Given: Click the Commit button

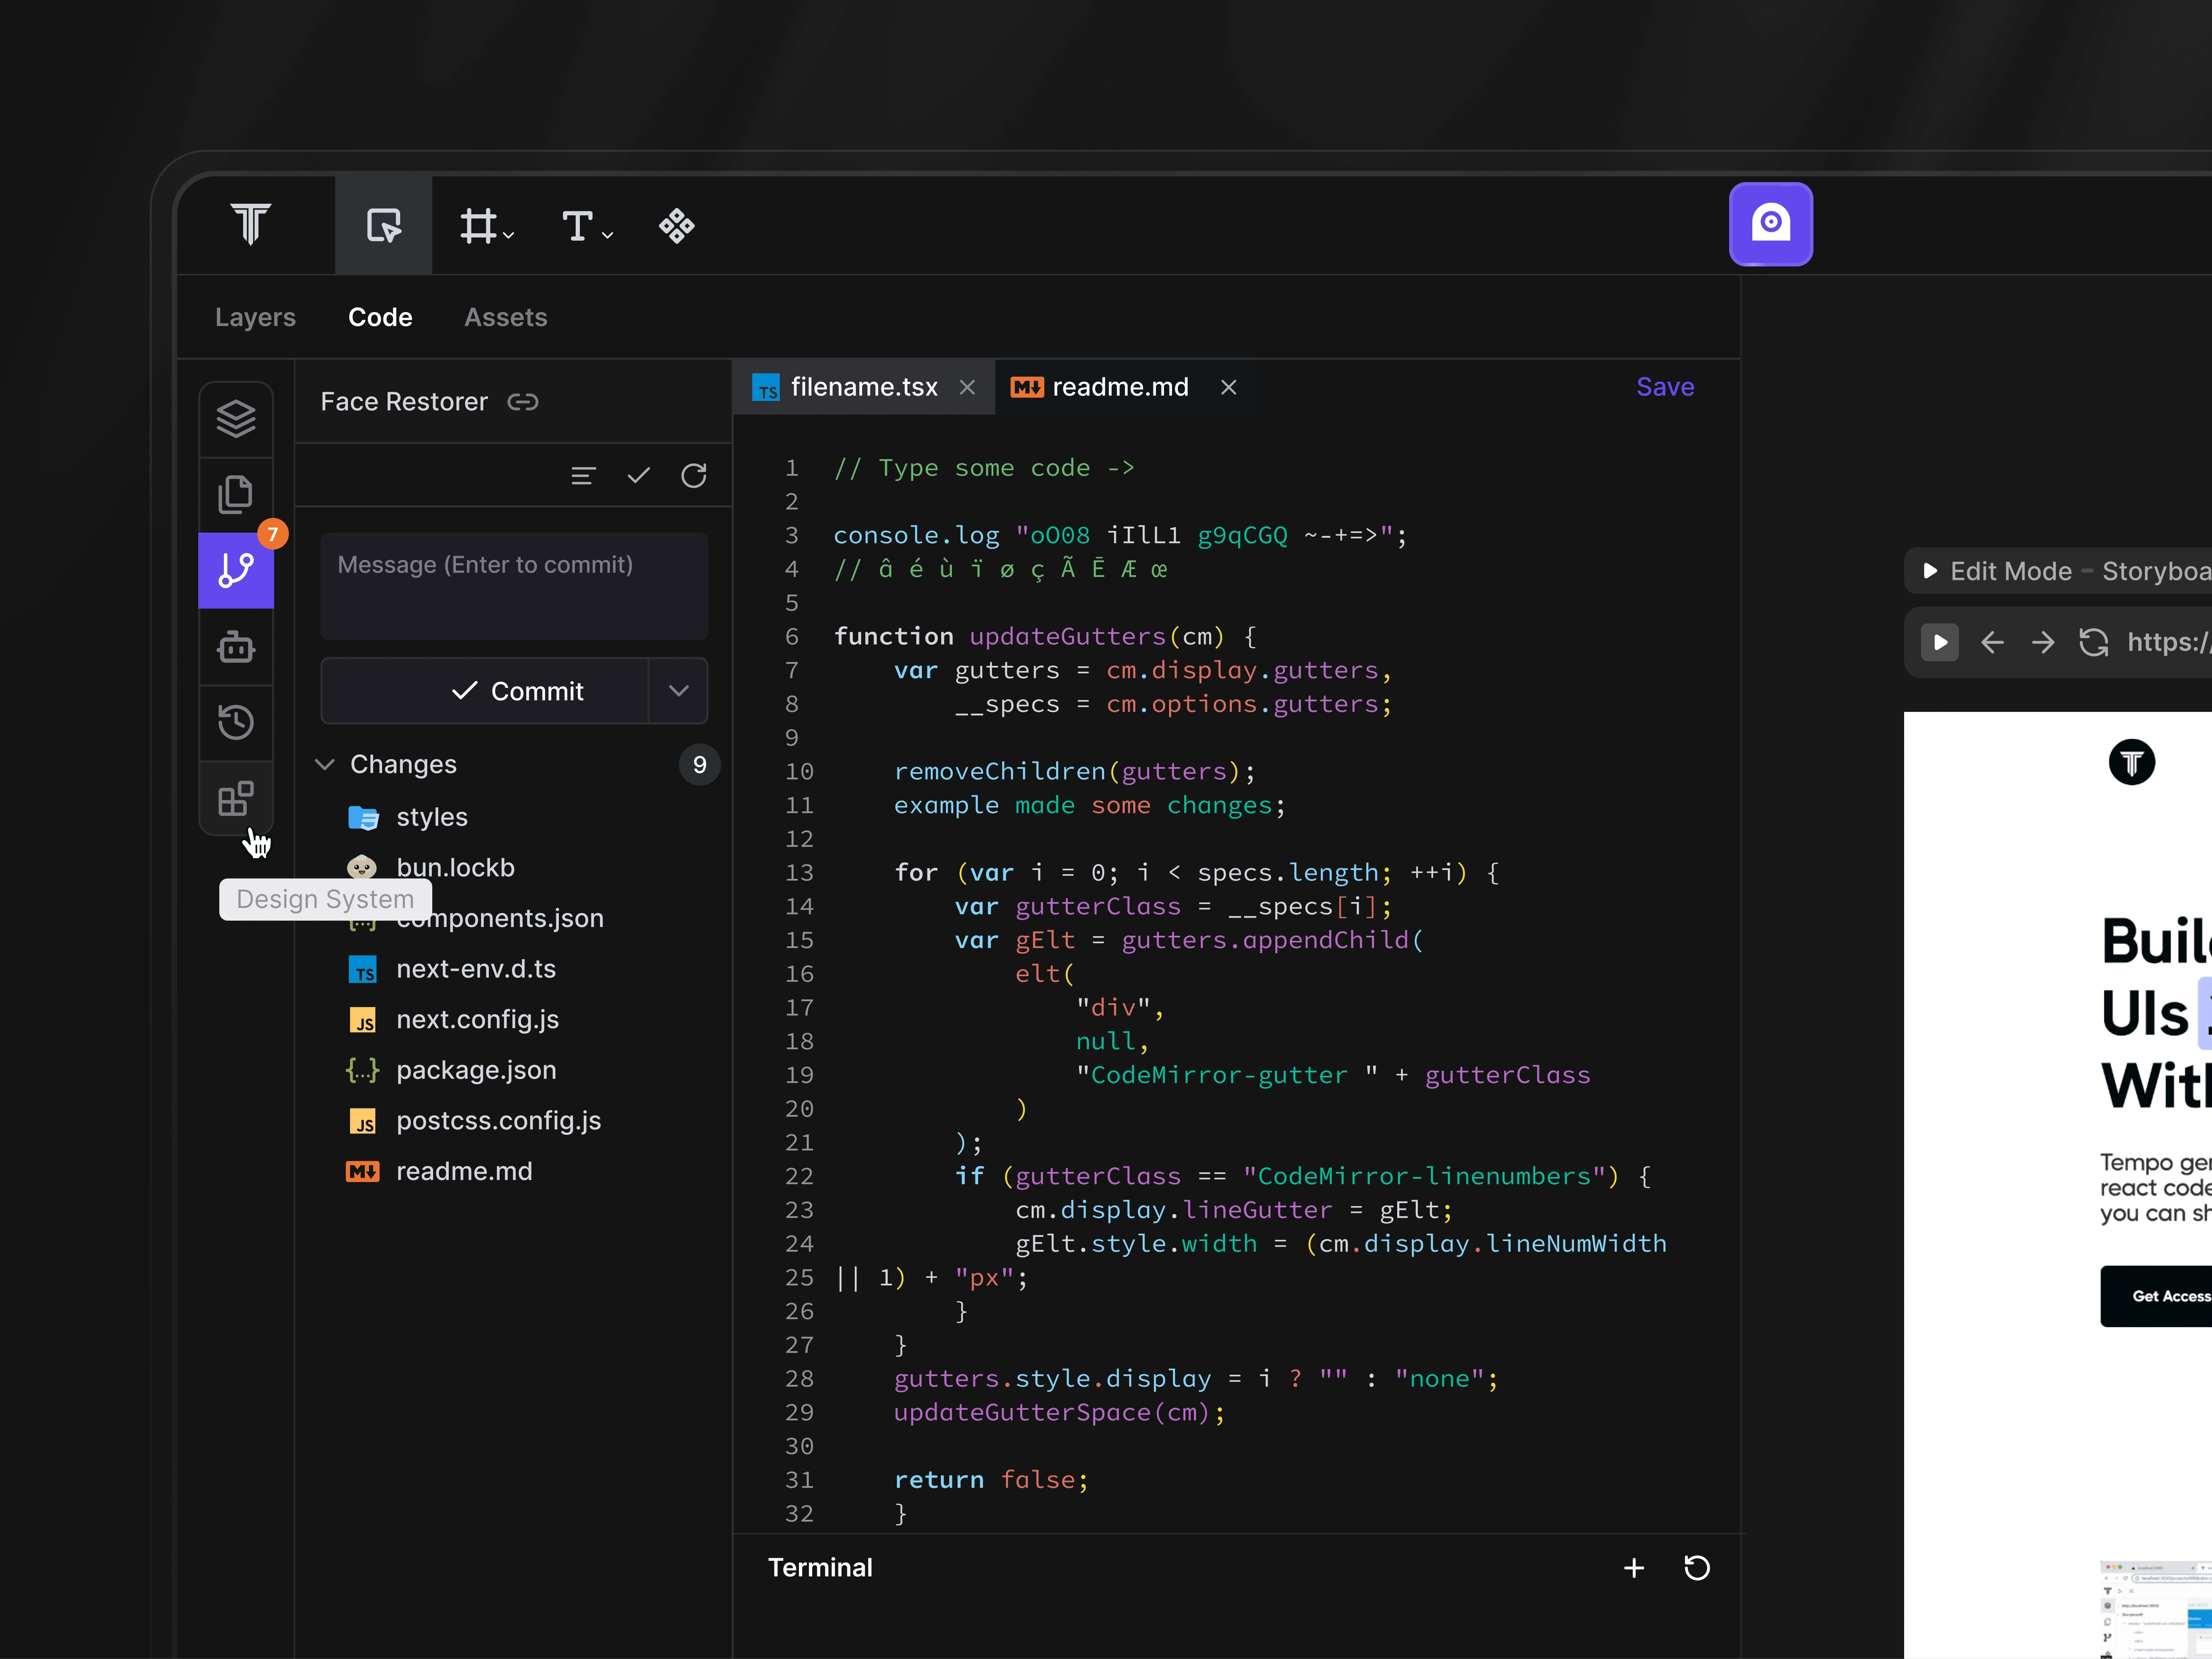Looking at the screenshot, I should (x=485, y=691).
